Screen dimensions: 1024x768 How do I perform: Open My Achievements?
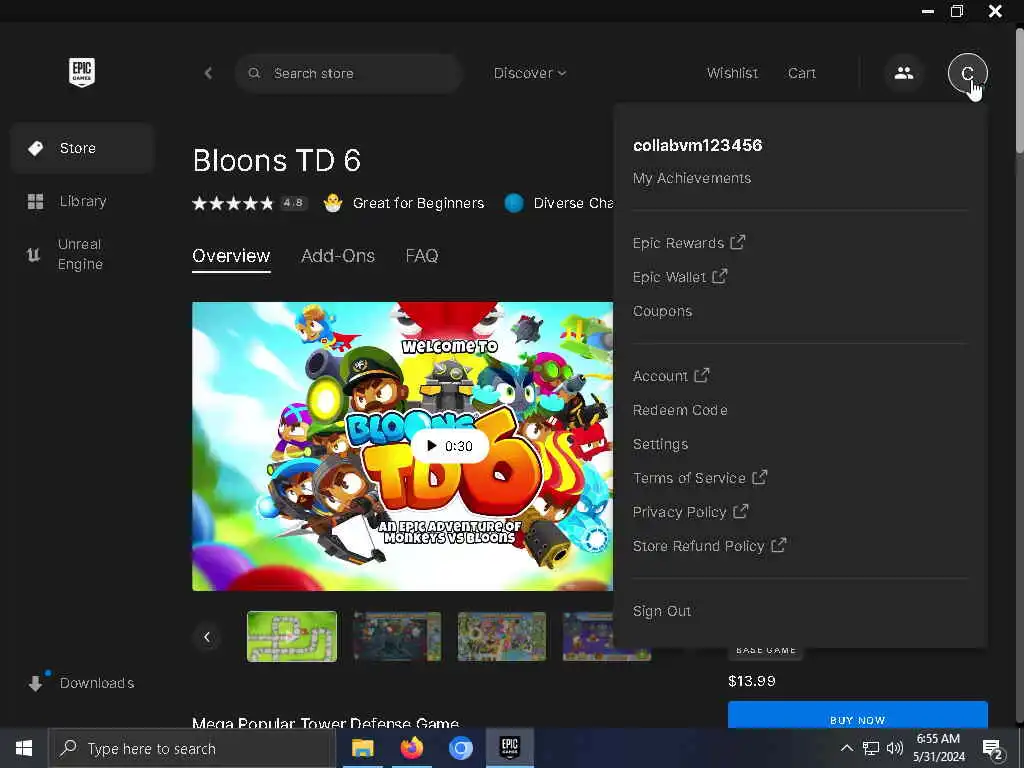[x=692, y=178]
